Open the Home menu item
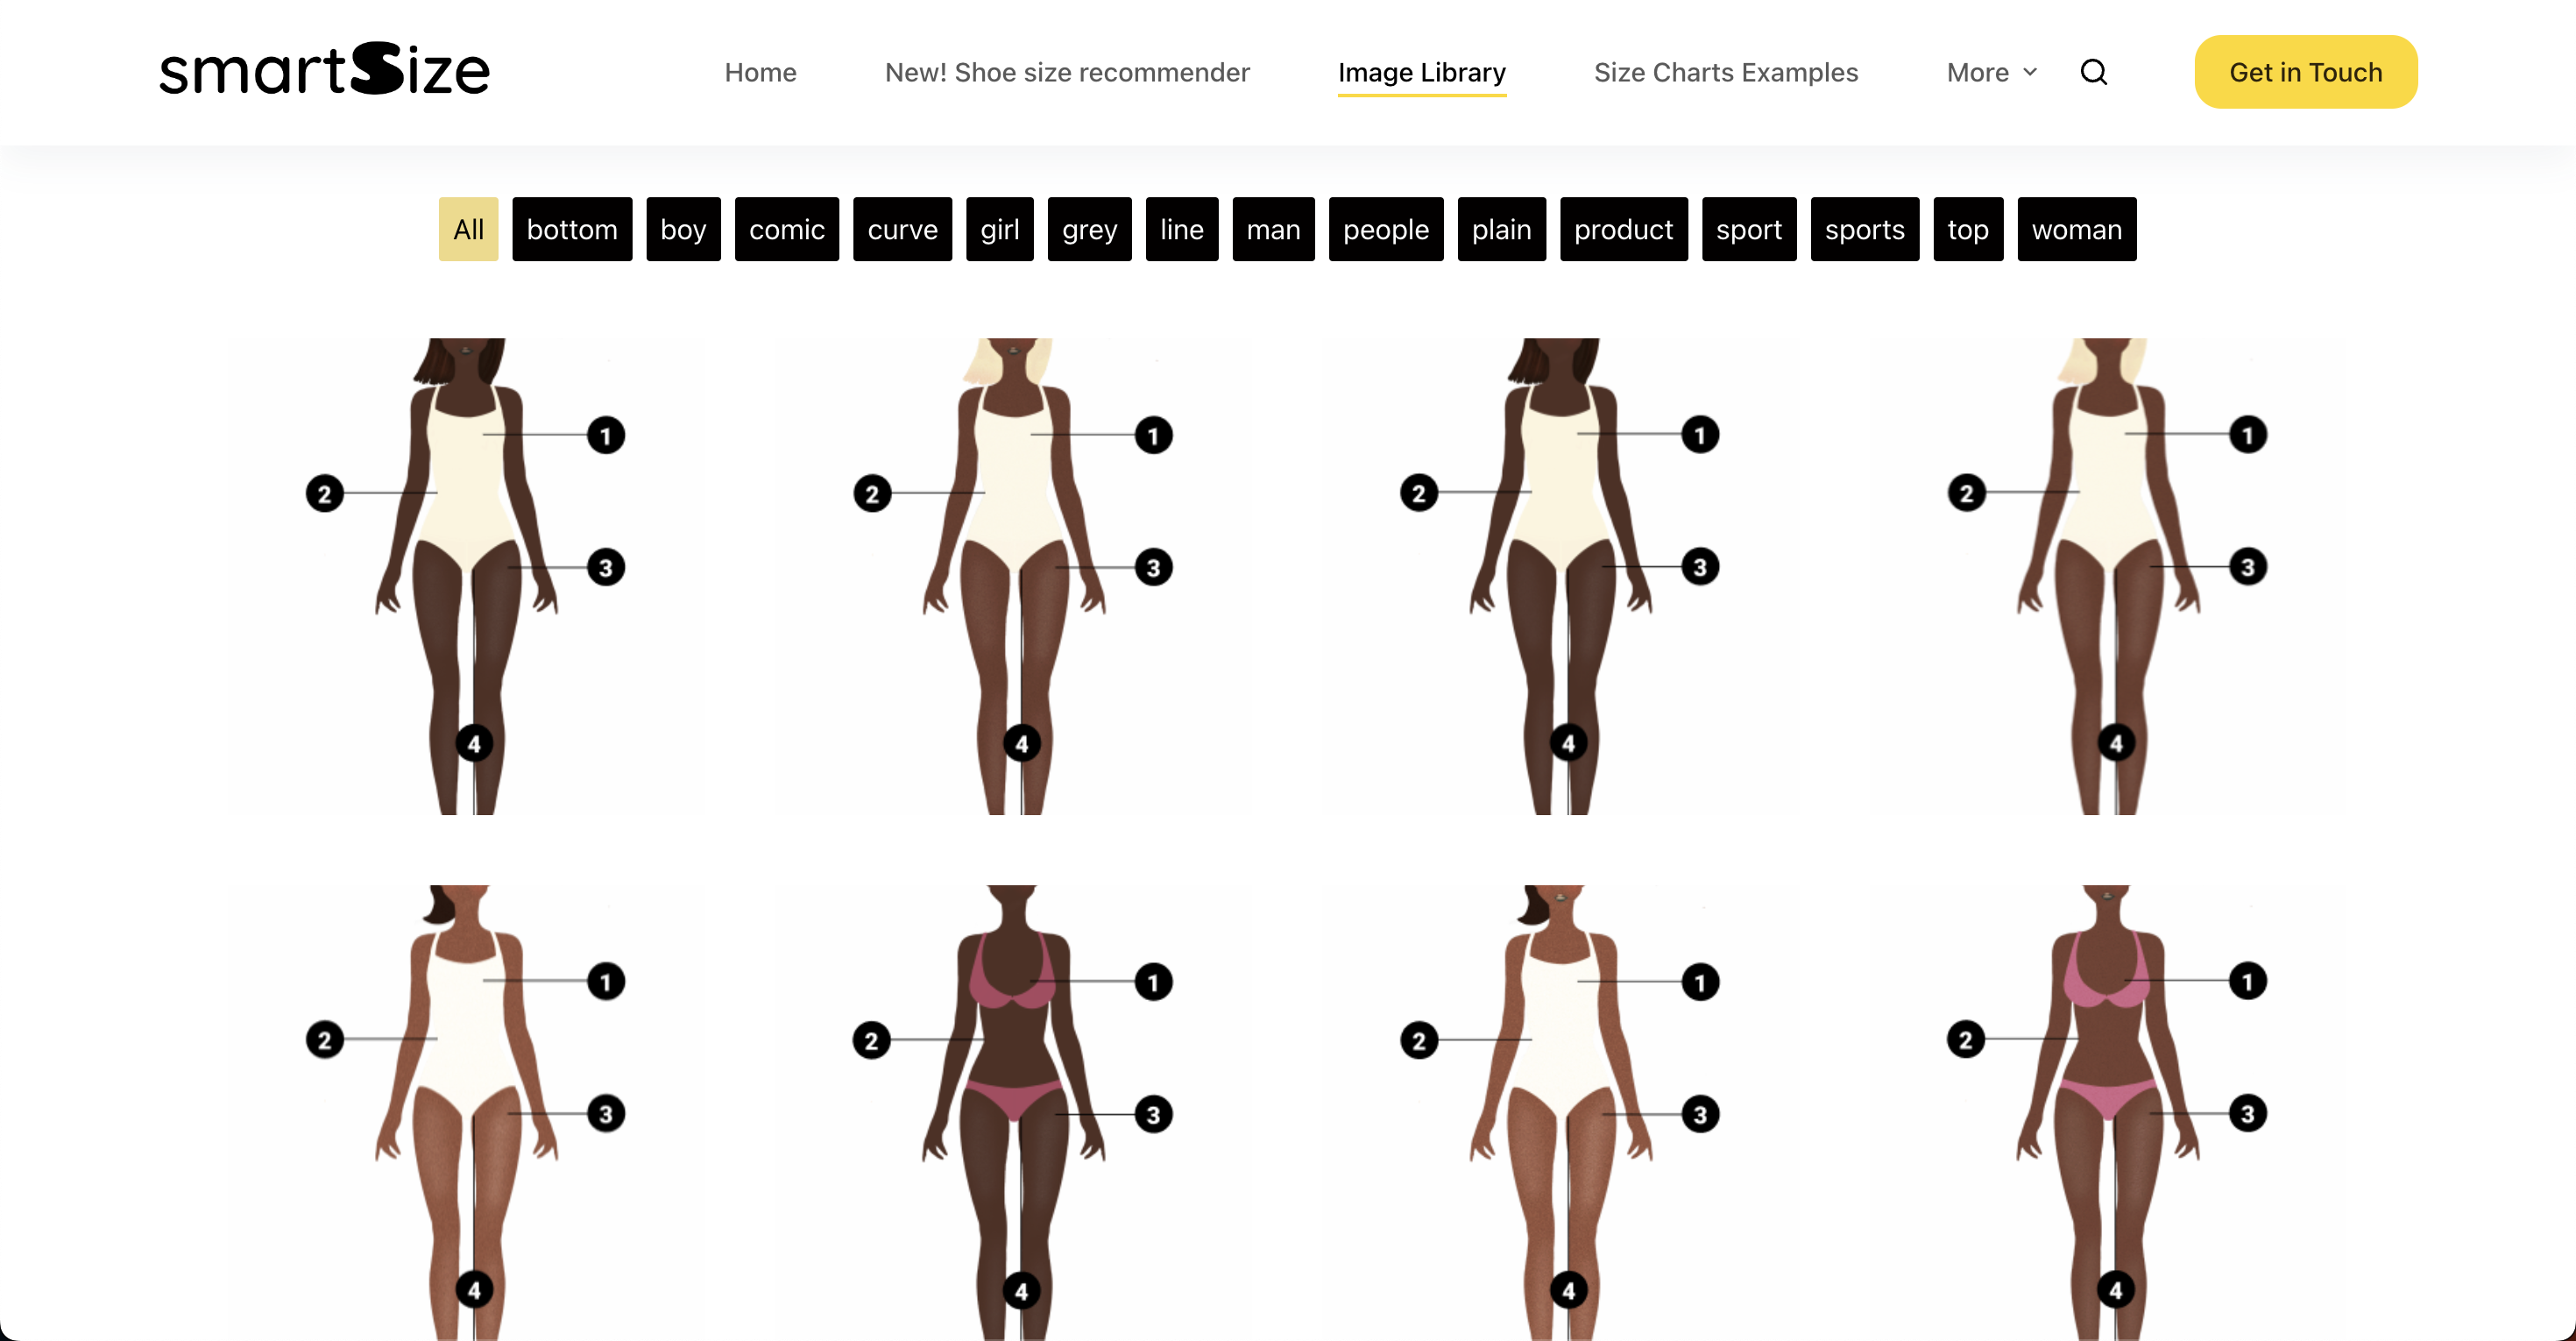The width and height of the screenshot is (2576, 1341). (760, 72)
